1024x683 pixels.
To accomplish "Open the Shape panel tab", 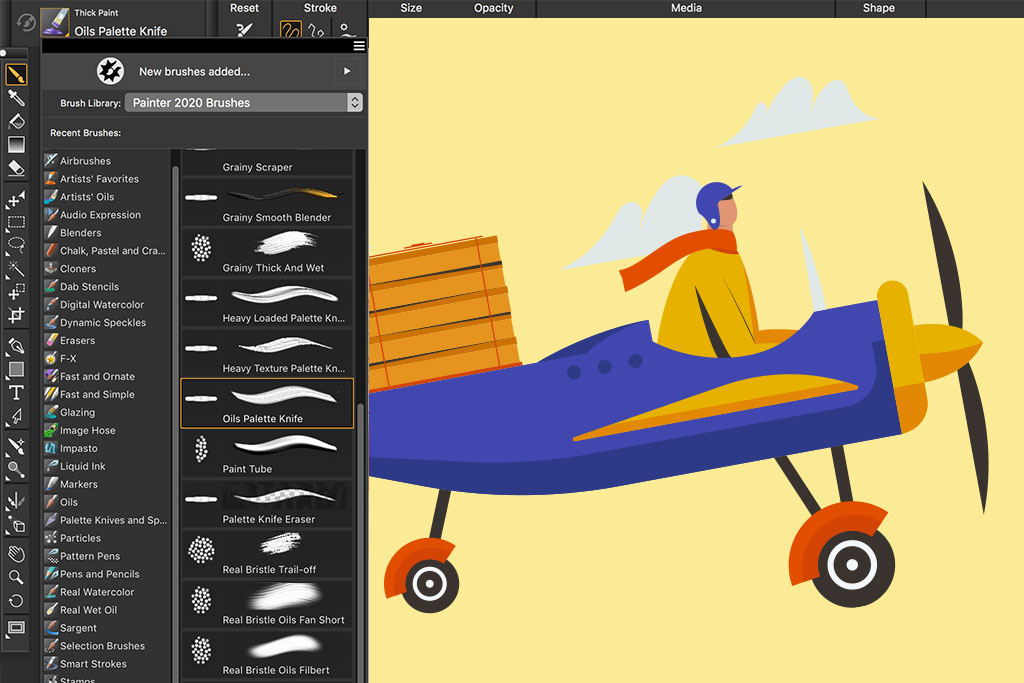I will point(879,8).
